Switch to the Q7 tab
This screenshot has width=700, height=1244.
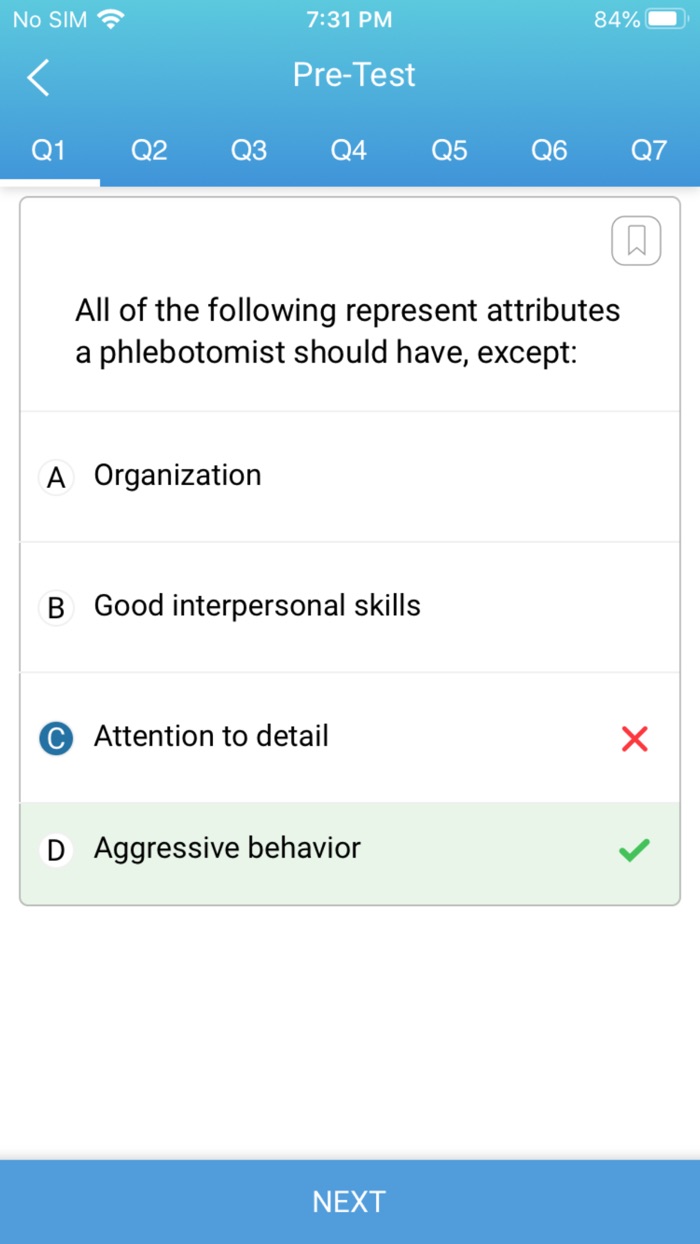coord(649,151)
